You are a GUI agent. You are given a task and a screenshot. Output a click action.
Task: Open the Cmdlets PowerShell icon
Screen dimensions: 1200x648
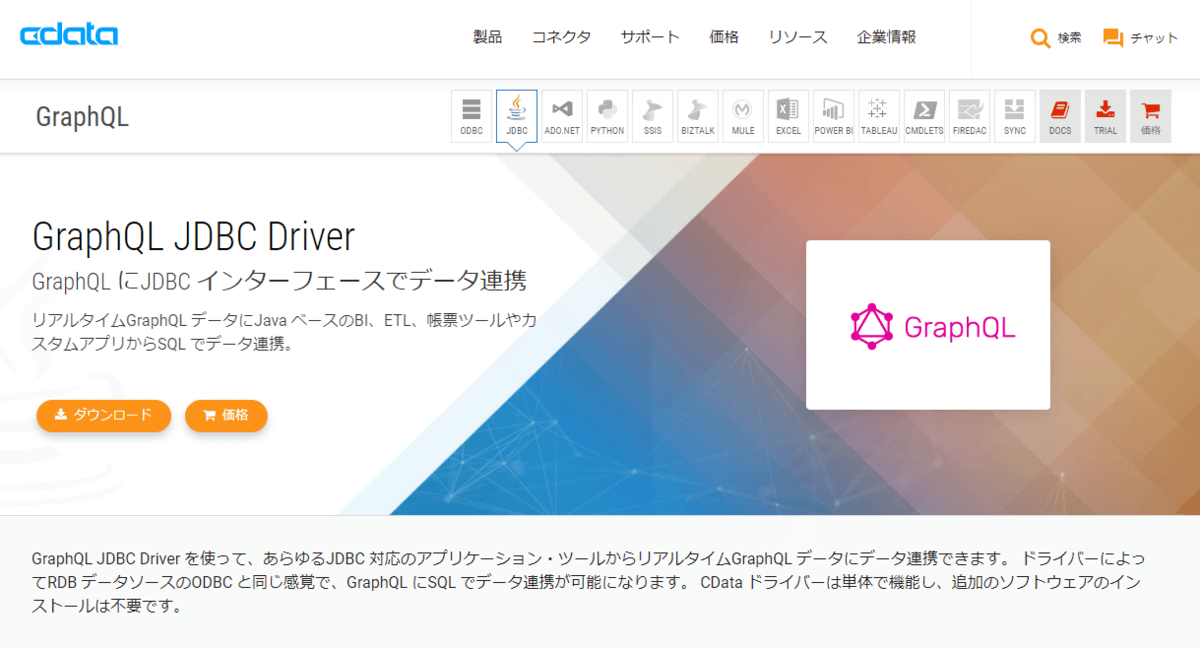924,116
